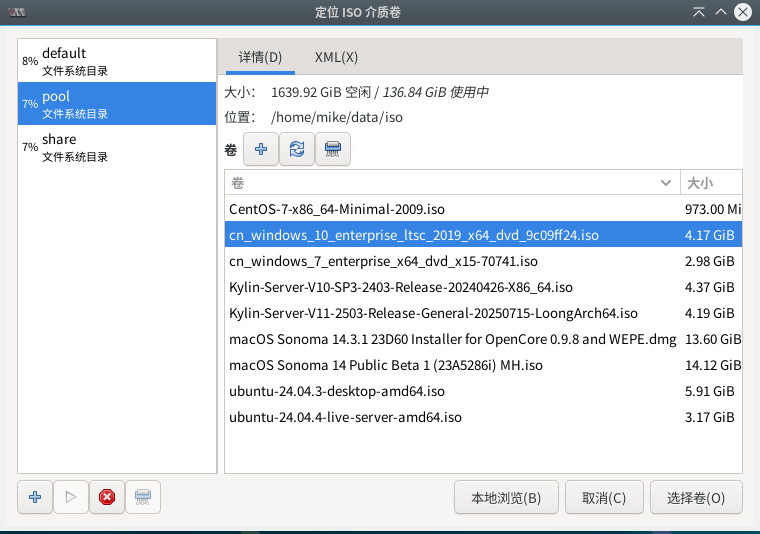Close the ISO media volume dialog
The width and height of the screenshot is (760, 534).
pos(743,12)
